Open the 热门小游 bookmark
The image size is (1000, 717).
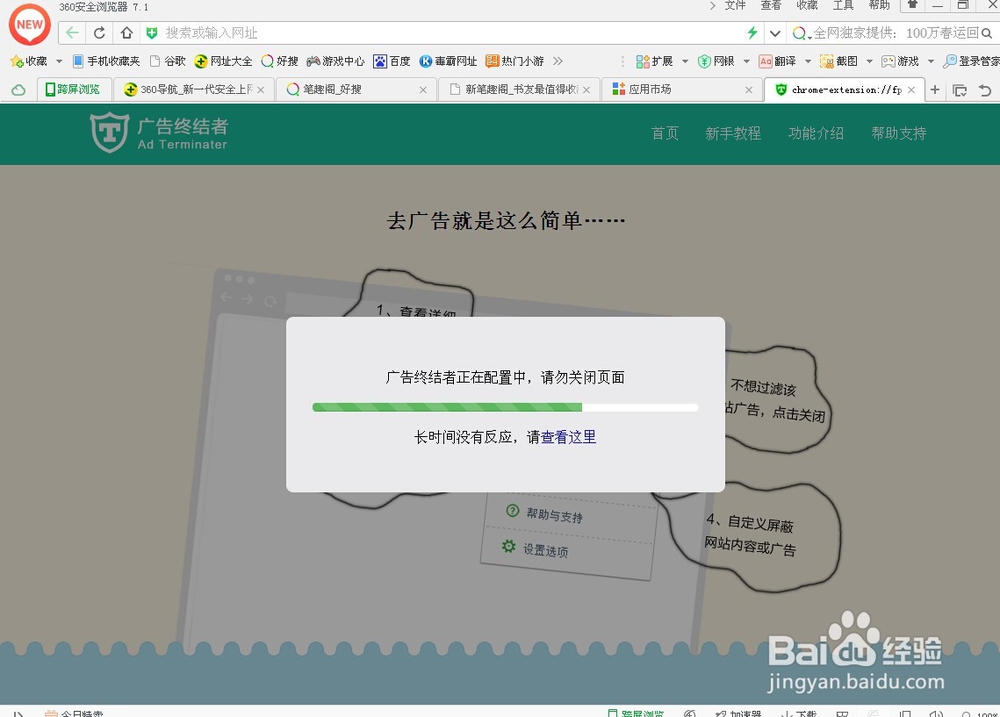pyautogui.click(x=515, y=61)
